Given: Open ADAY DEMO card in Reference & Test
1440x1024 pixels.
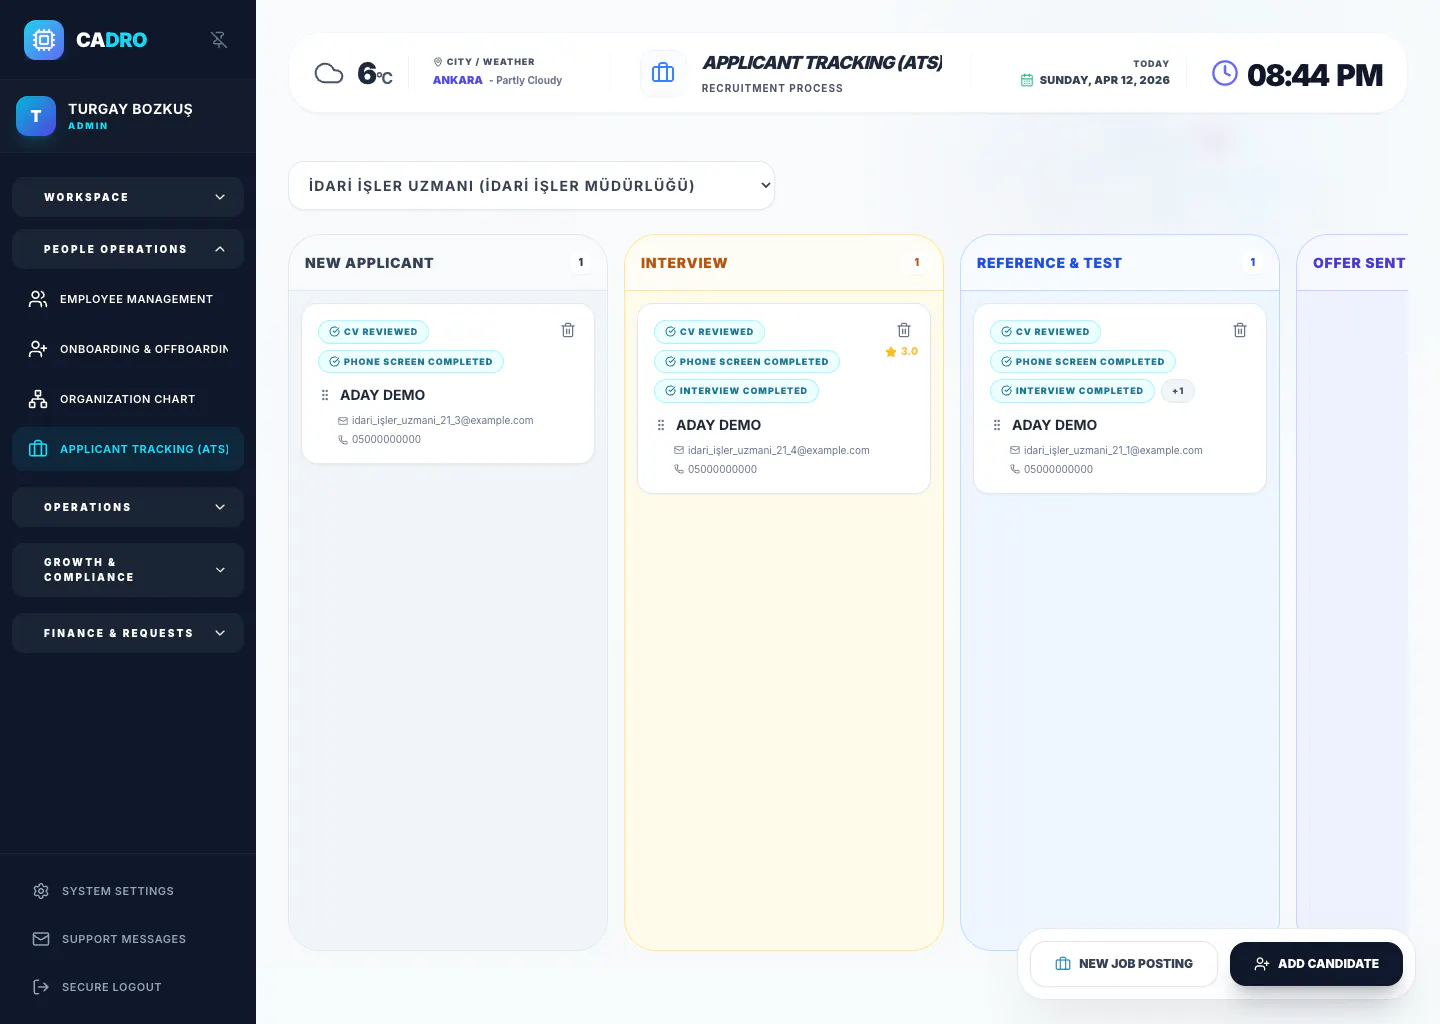Looking at the screenshot, I should point(1120,399).
